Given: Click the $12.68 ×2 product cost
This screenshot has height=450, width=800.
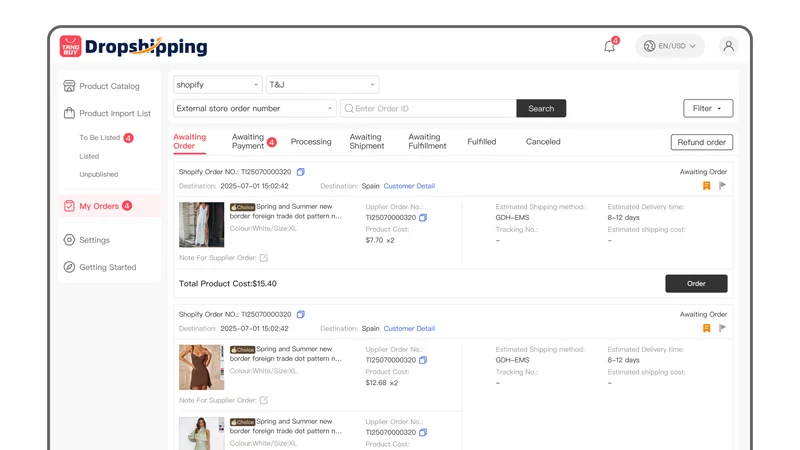Looking at the screenshot, I should 382,383.
